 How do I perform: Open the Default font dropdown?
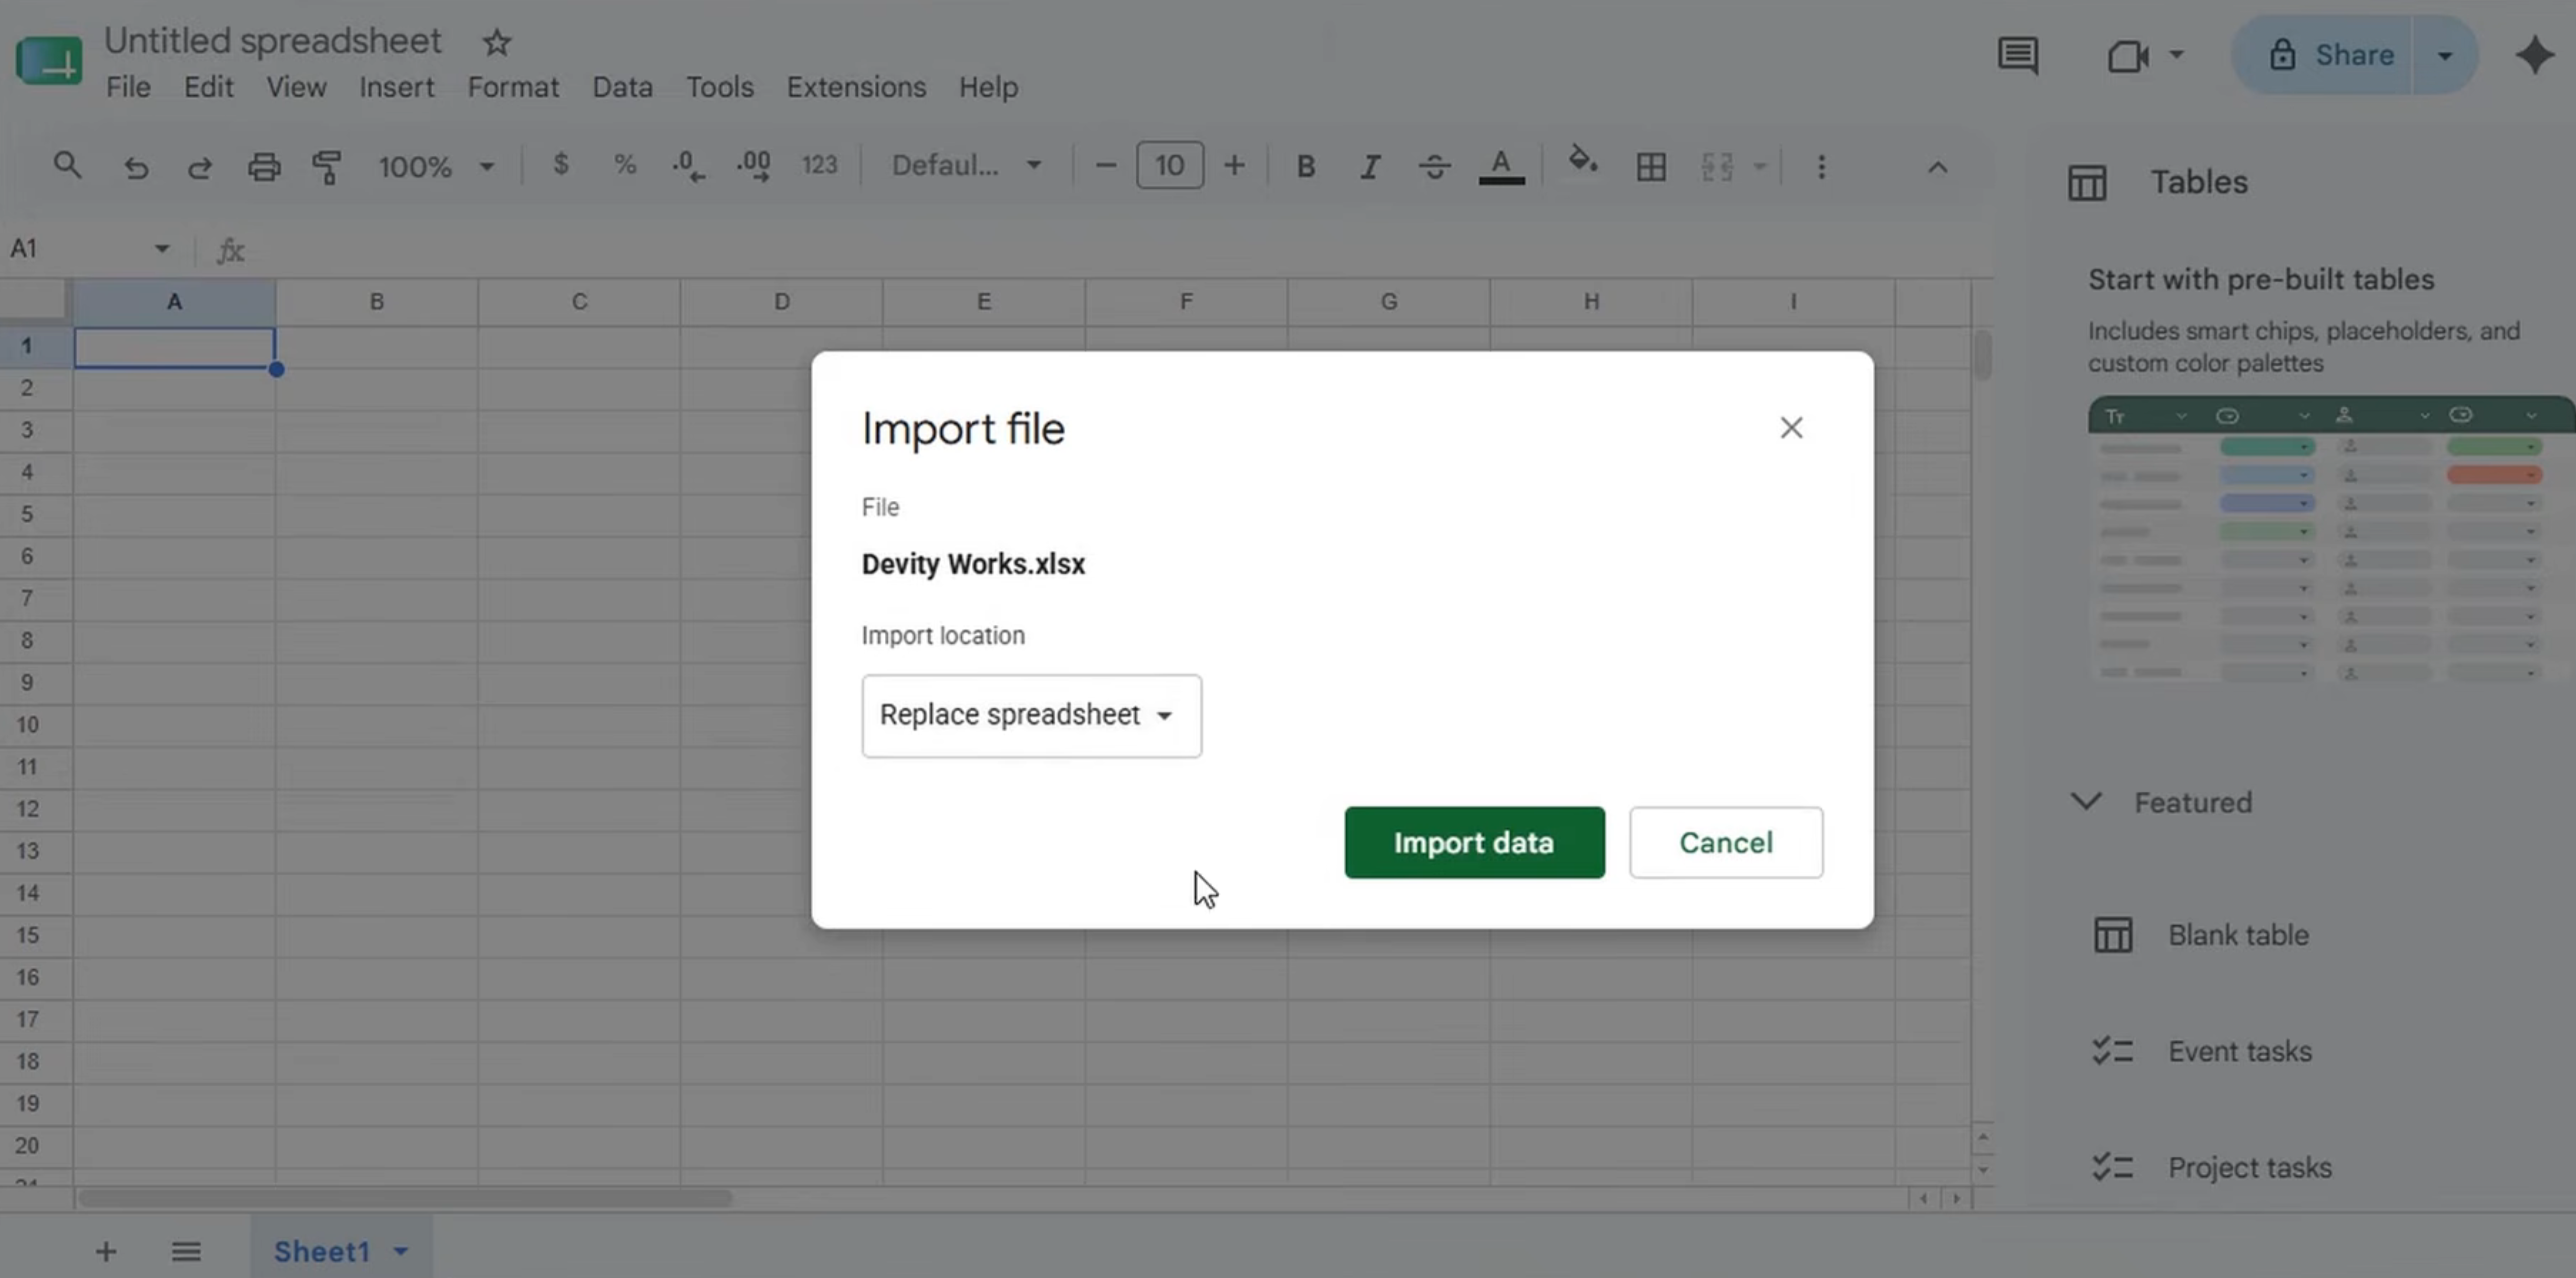click(x=967, y=165)
